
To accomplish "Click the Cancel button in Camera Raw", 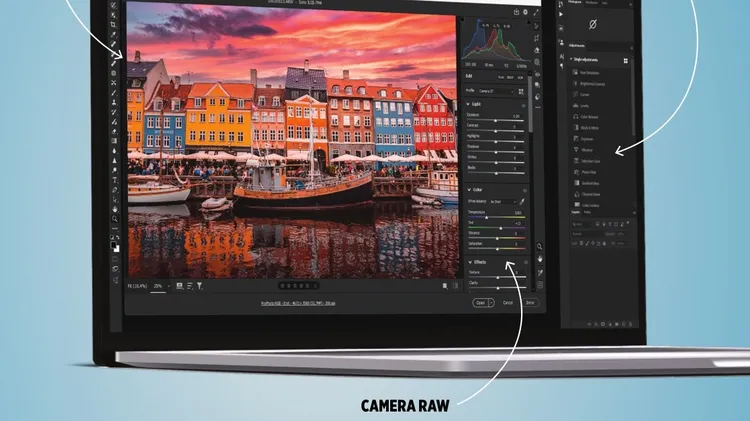I will point(508,302).
